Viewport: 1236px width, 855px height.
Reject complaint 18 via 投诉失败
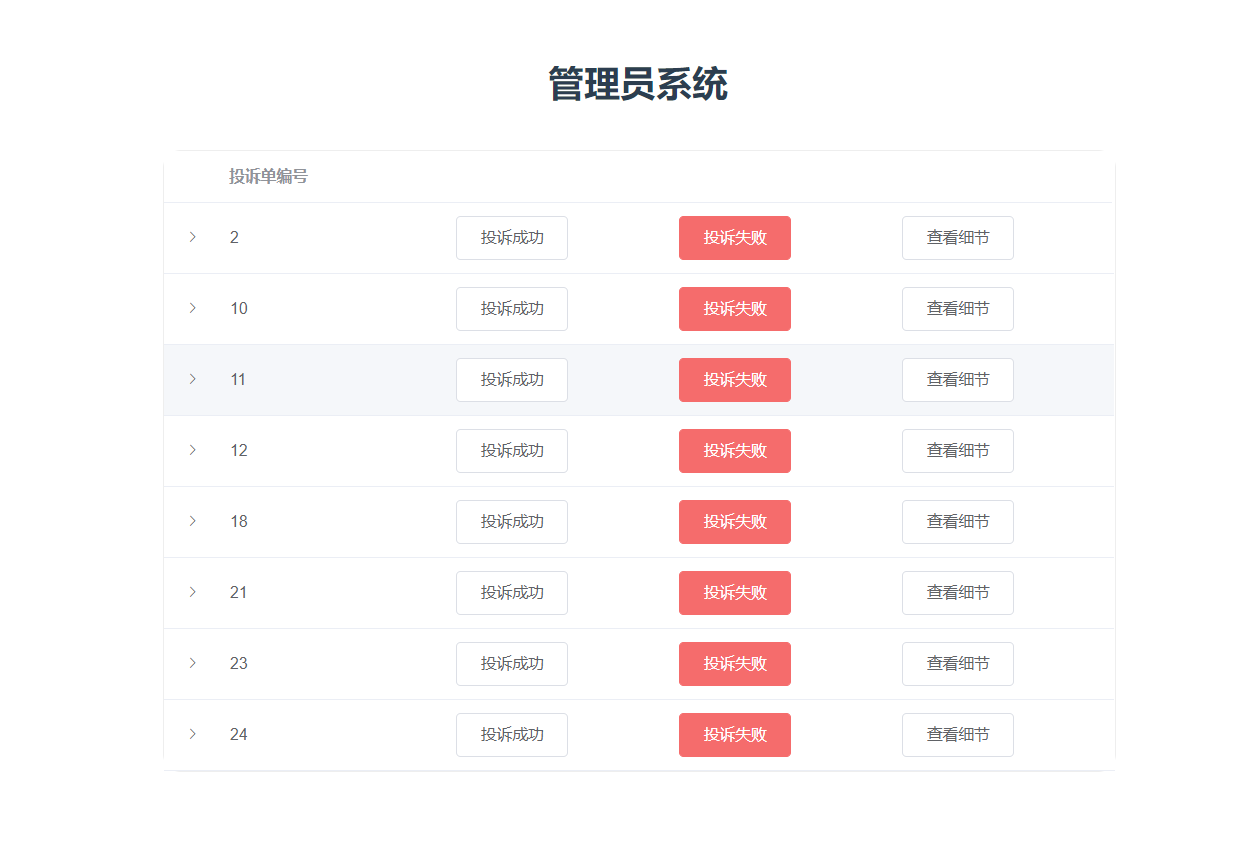[735, 522]
